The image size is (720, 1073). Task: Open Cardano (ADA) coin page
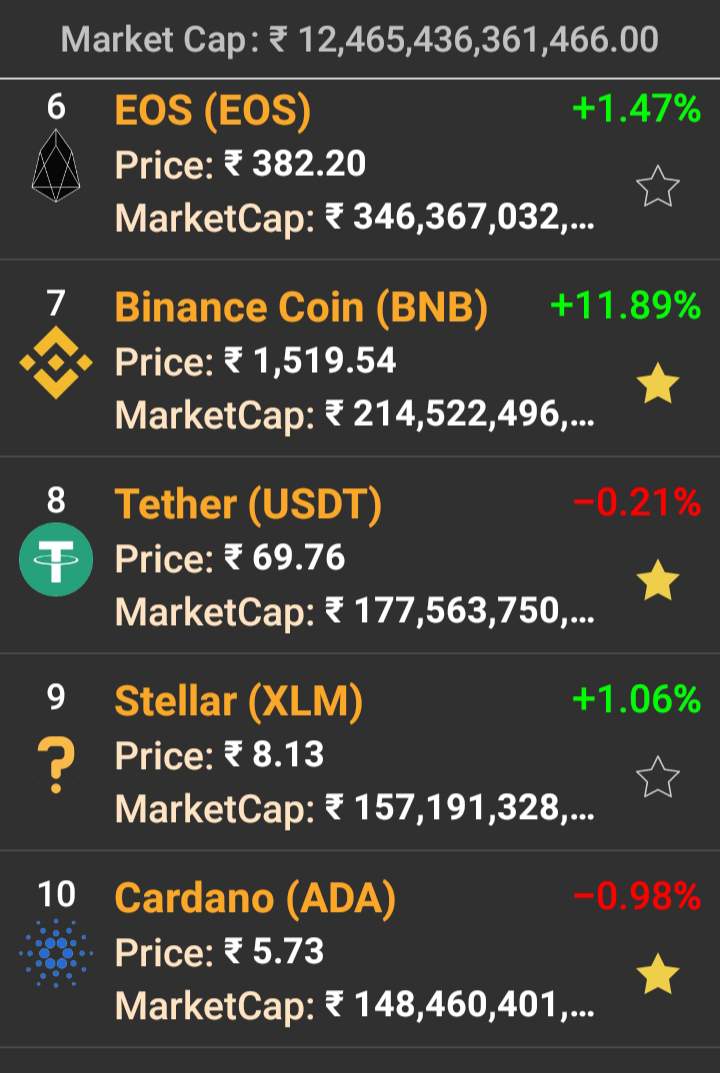(x=255, y=899)
